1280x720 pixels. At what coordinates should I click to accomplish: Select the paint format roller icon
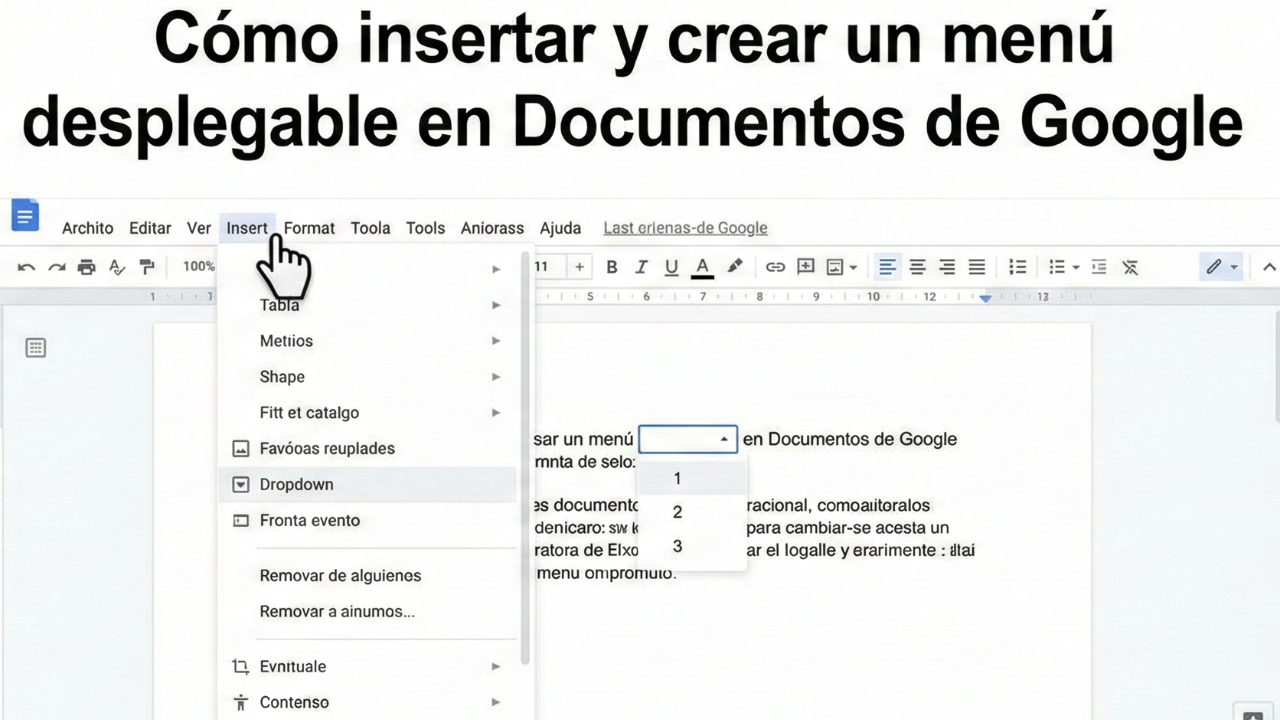tap(147, 267)
